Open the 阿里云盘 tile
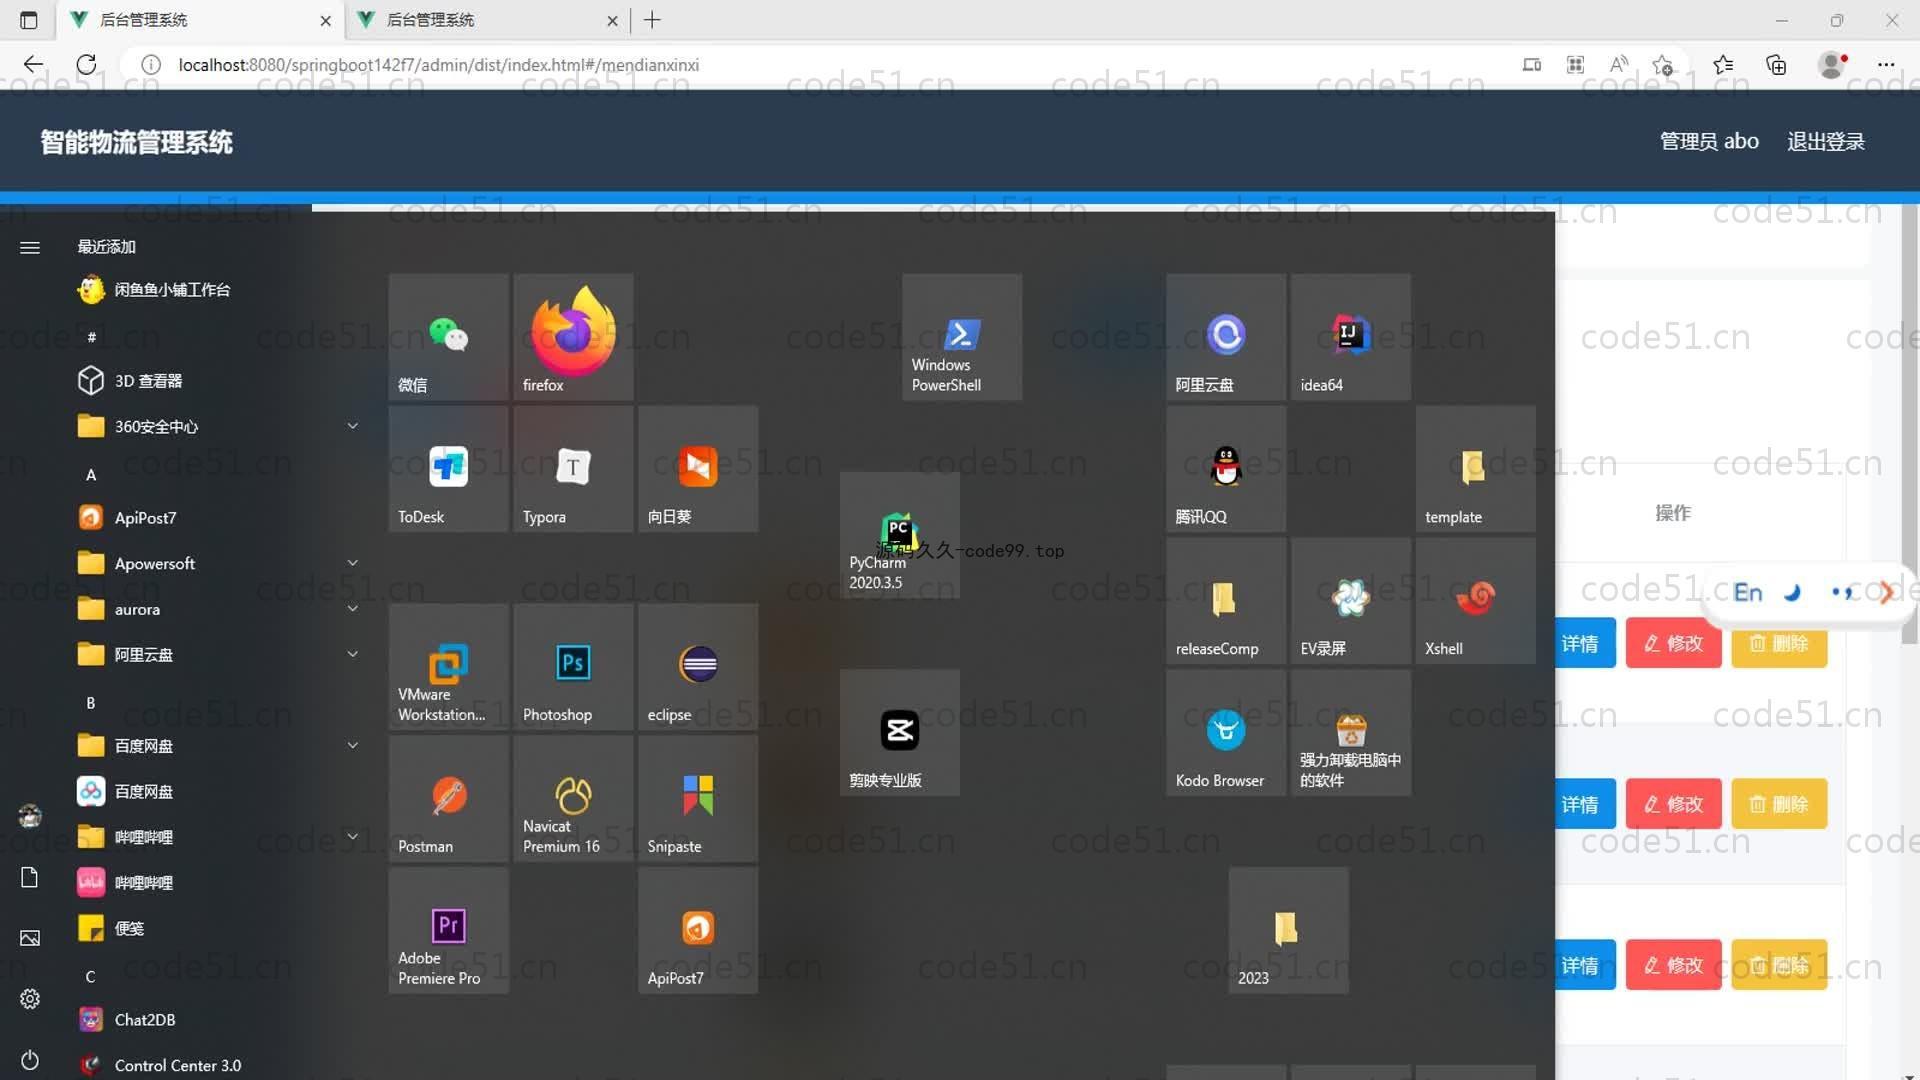1920x1080 pixels. [1226, 337]
